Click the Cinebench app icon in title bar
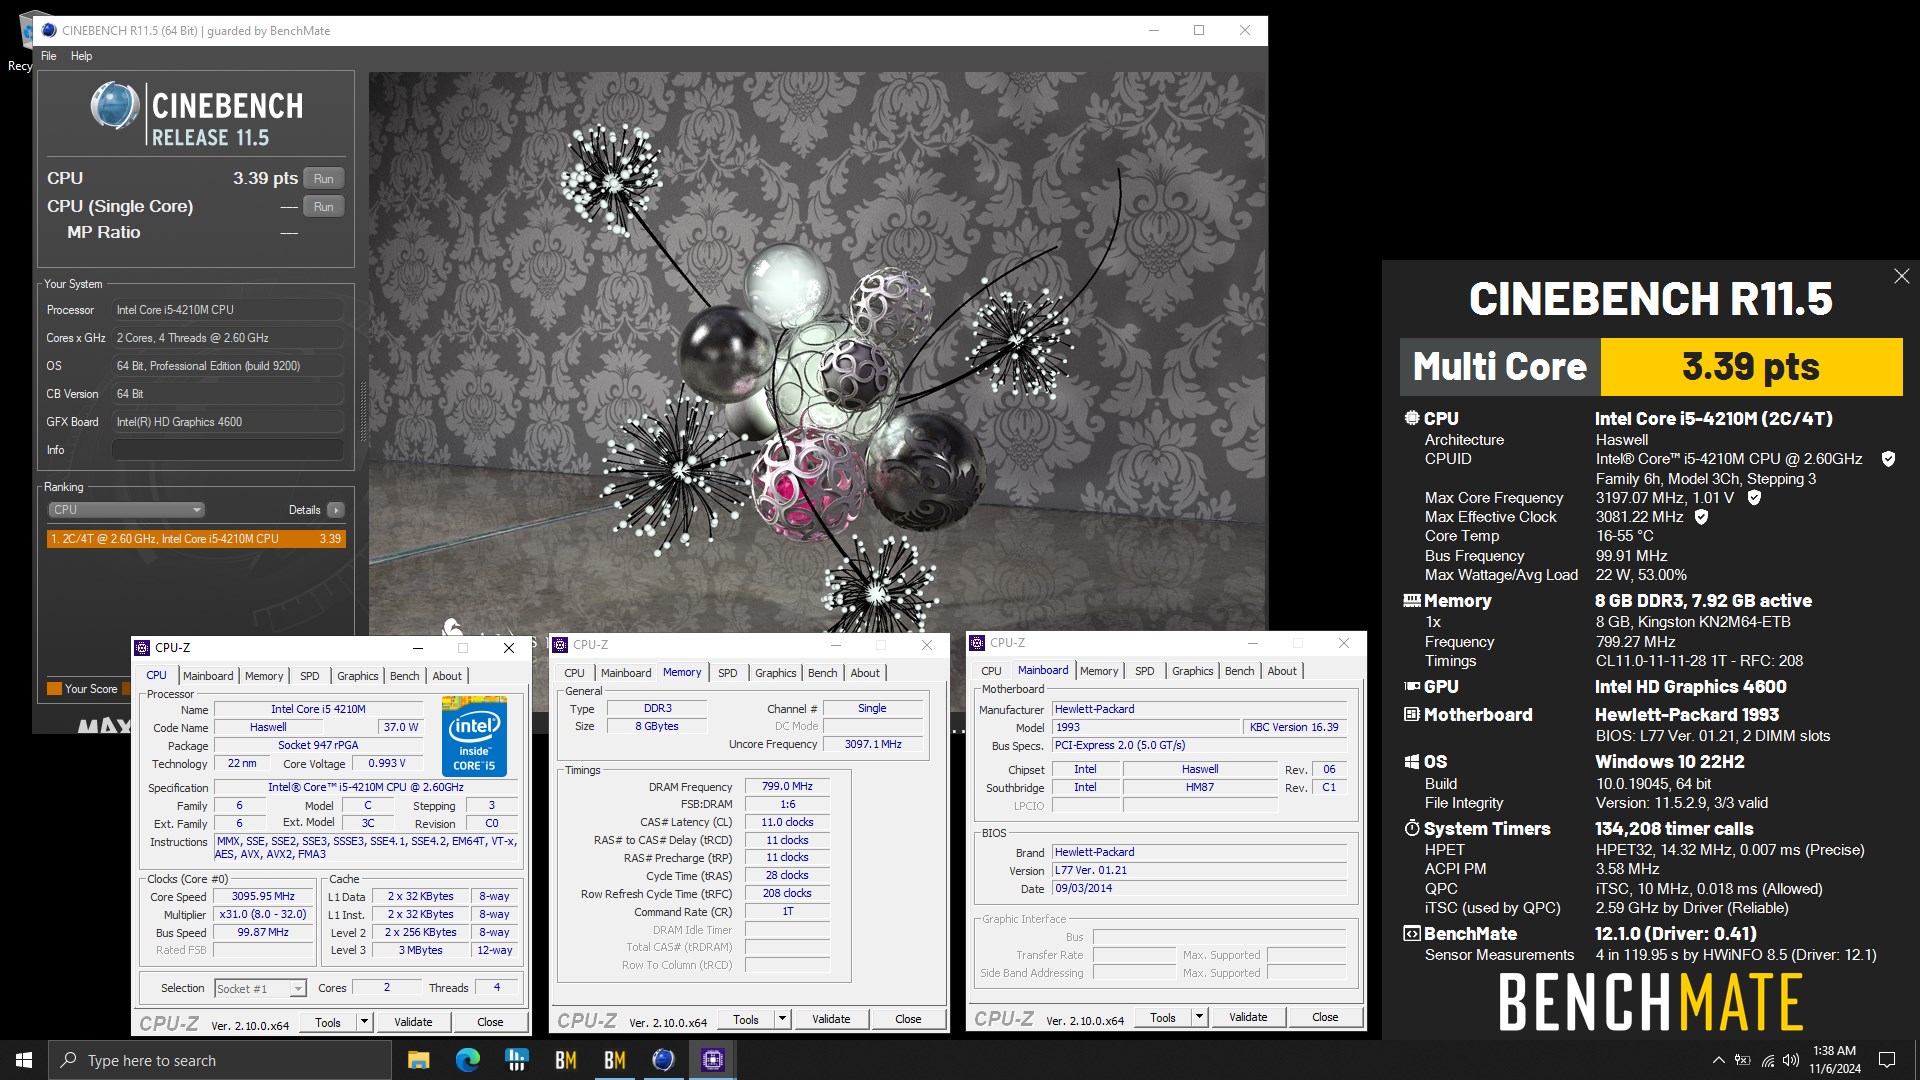 coord(49,30)
